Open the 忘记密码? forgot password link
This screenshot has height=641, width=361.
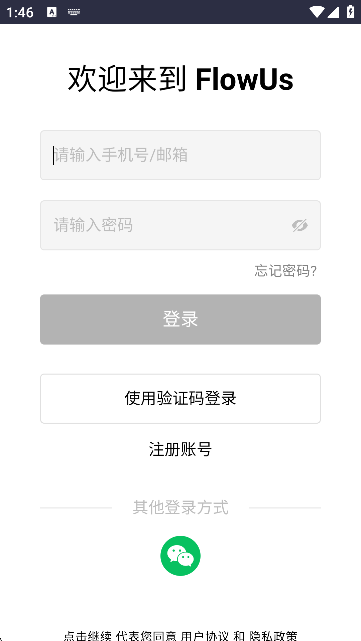pyautogui.click(x=285, y=271)
